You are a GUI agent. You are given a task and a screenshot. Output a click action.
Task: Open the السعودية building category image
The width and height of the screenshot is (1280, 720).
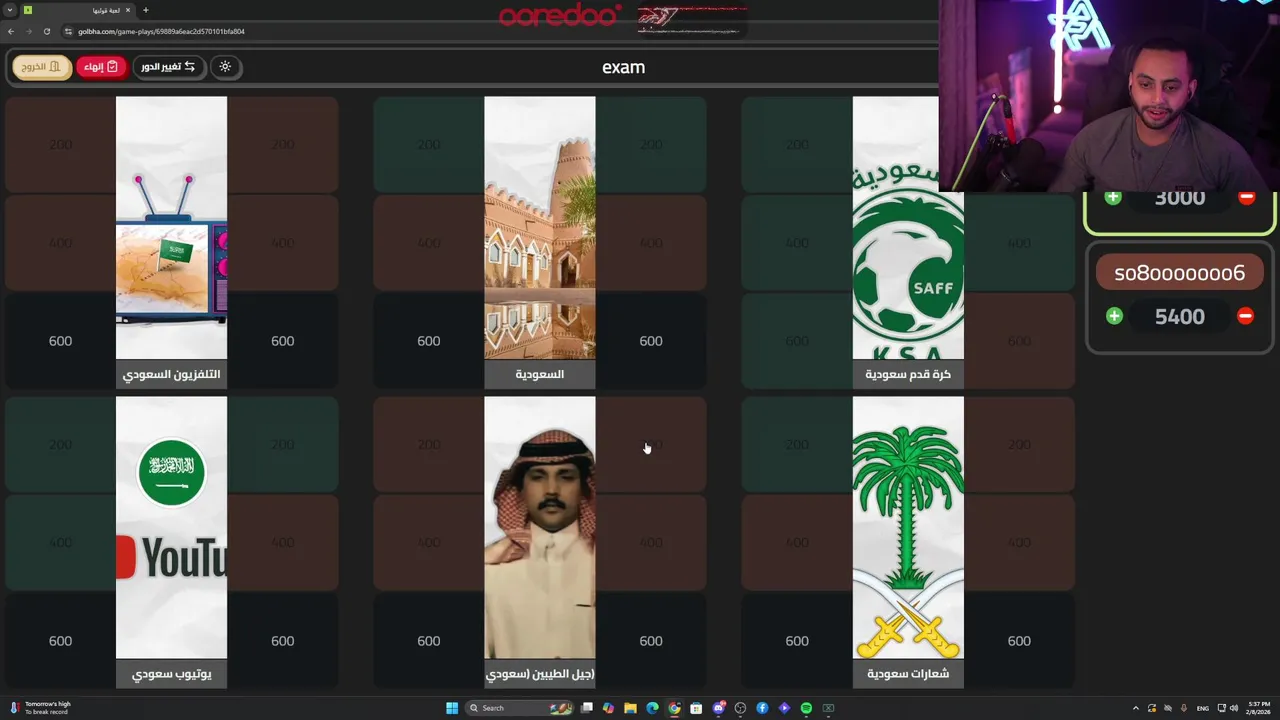click(x=540, y=228)
